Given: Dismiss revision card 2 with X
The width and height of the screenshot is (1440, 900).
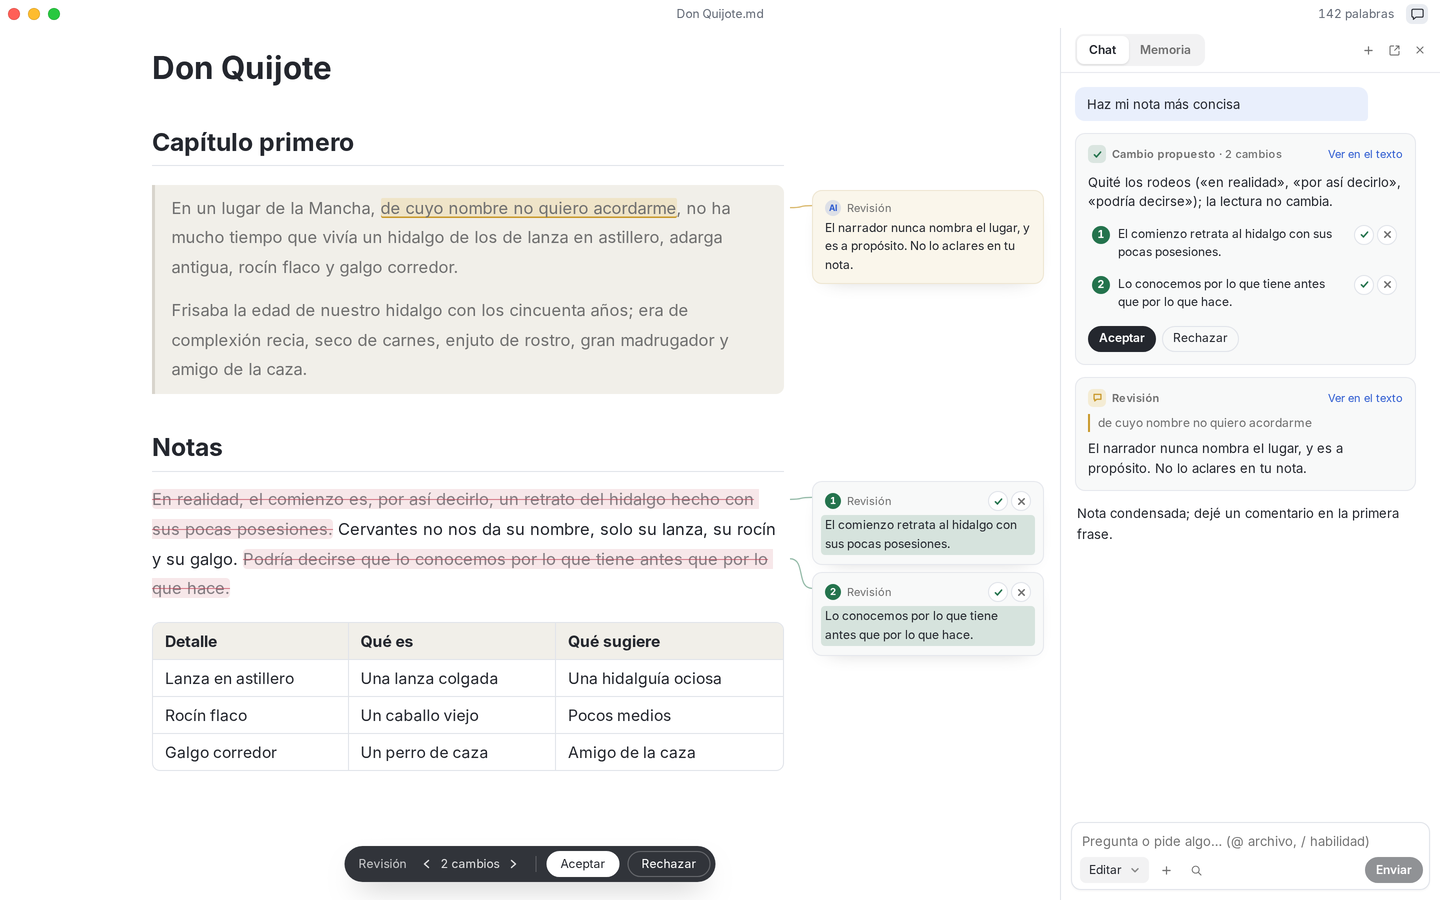Looking at the screenshot, I should [1021, 592].
